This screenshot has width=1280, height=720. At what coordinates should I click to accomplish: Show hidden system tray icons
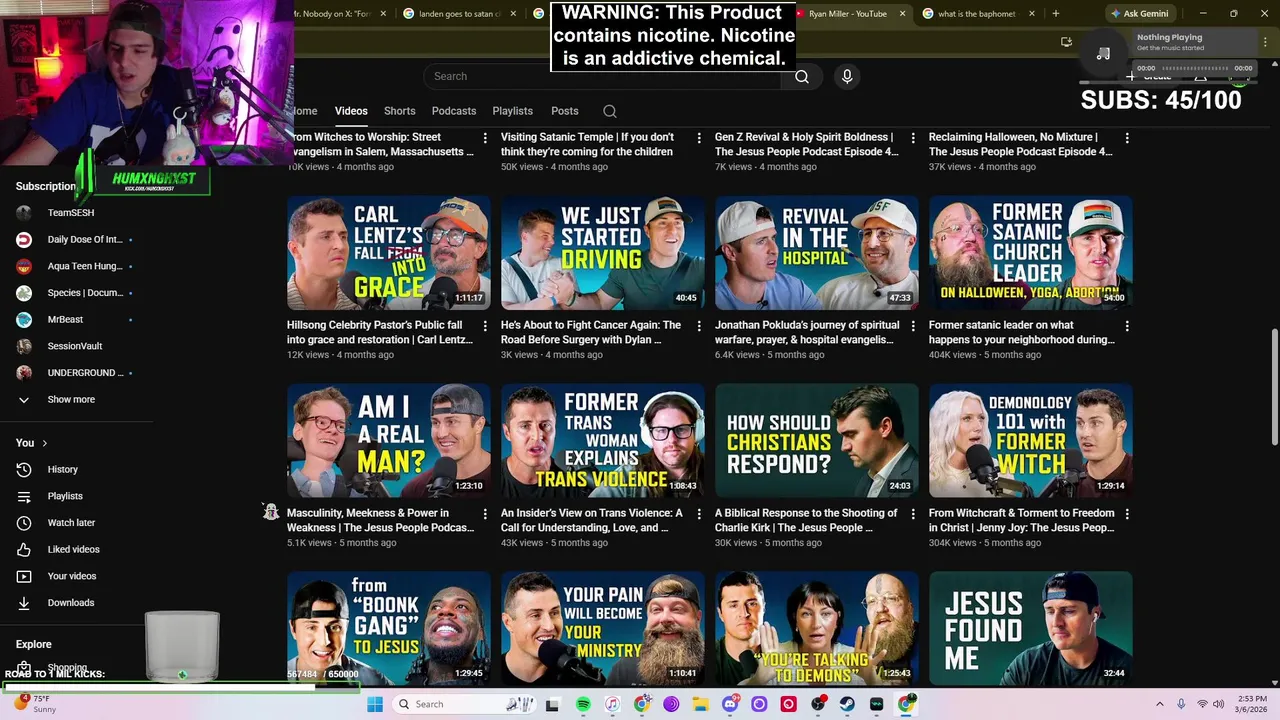click(x=1162, y=704)
